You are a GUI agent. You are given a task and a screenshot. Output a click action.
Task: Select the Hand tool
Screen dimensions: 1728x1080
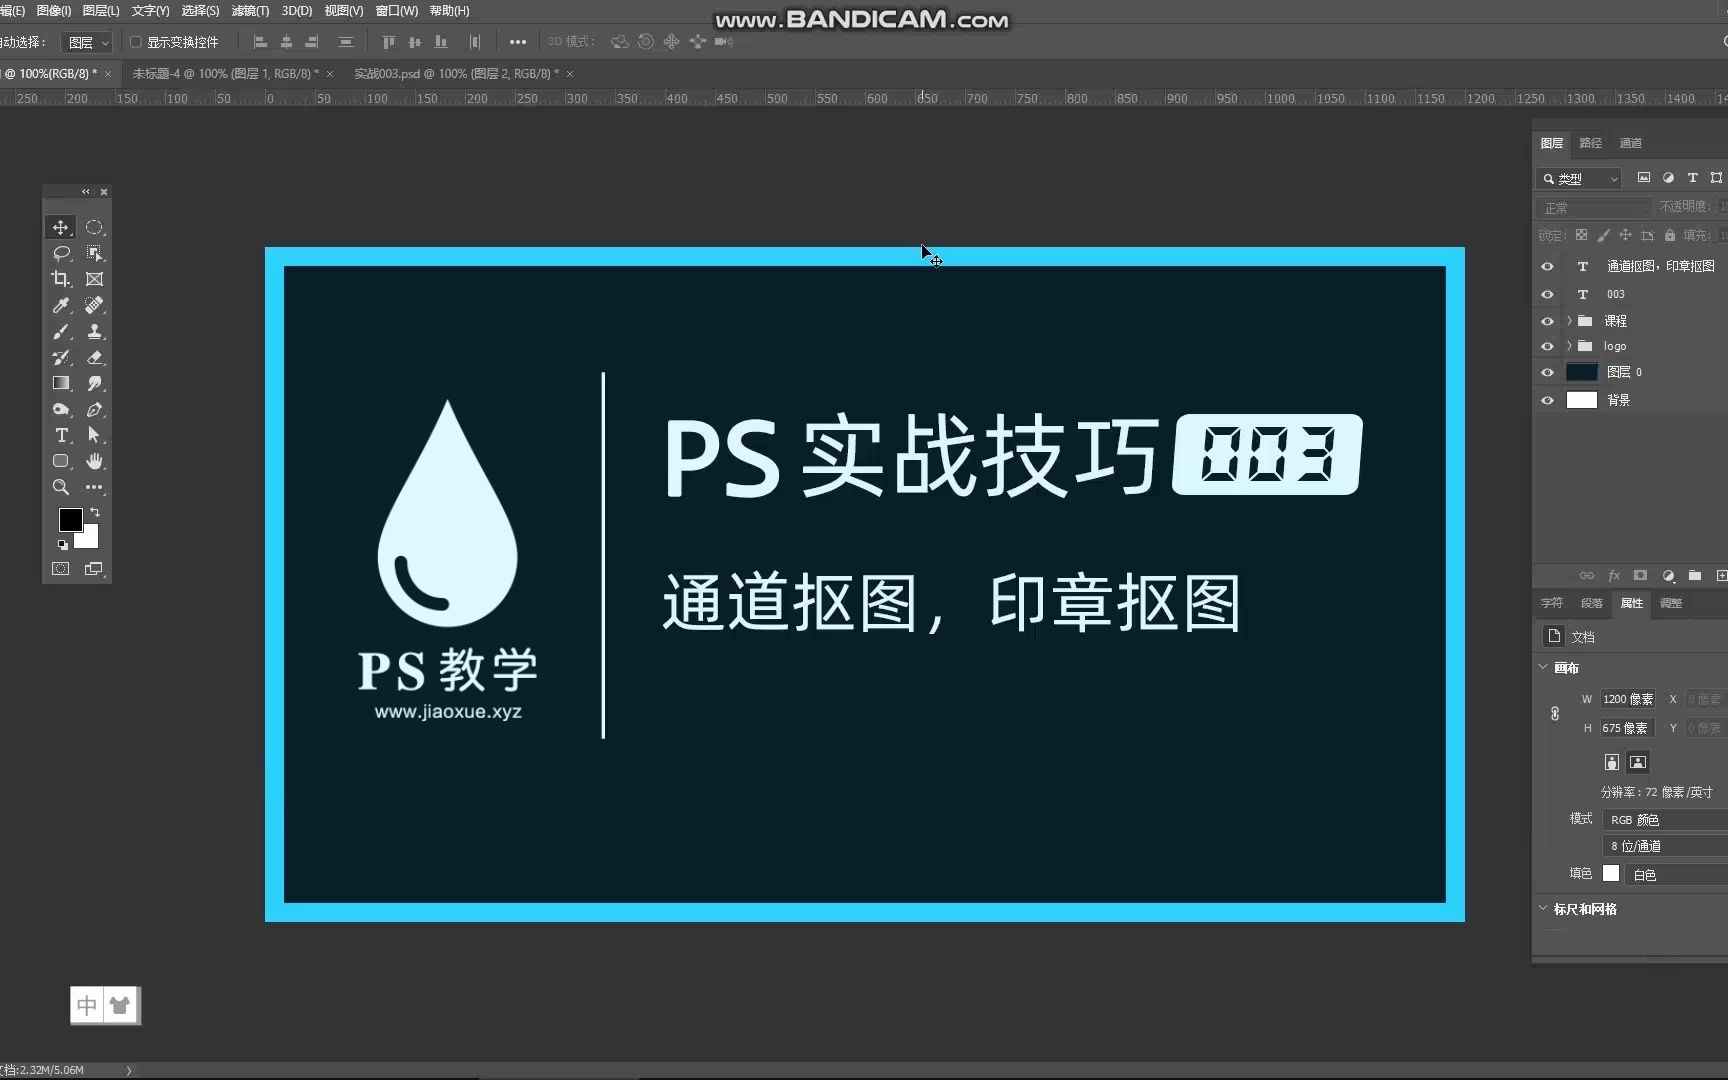[94, 461]
